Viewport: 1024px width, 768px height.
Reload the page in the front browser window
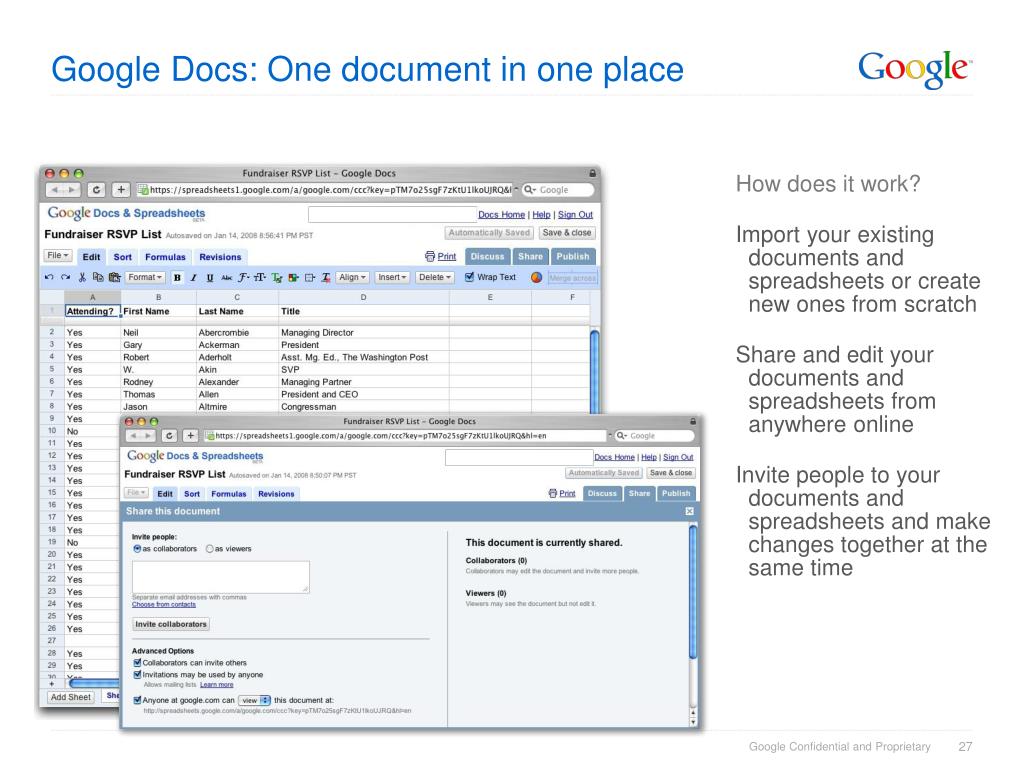click(169, 436)
